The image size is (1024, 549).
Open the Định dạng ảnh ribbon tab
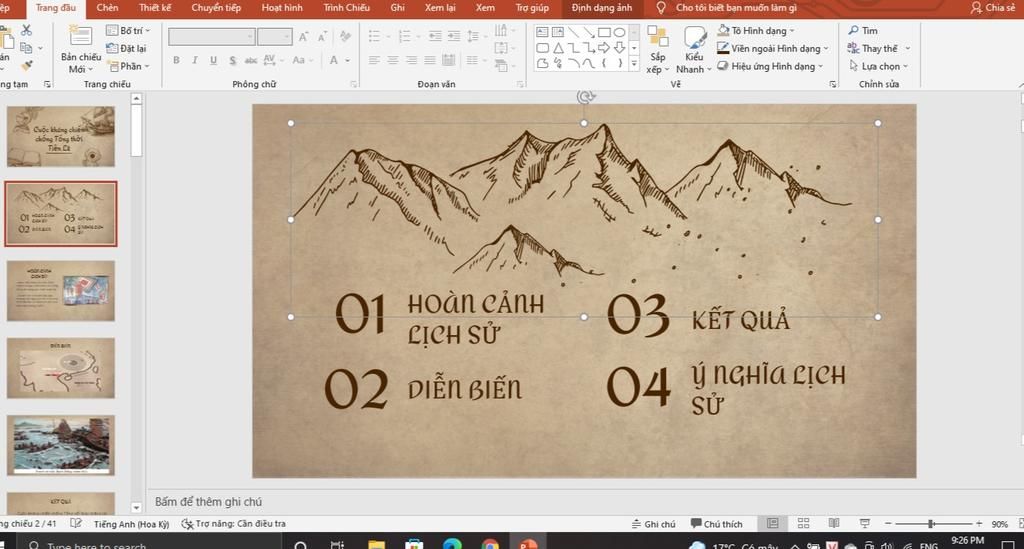click(x=601, y=8)
